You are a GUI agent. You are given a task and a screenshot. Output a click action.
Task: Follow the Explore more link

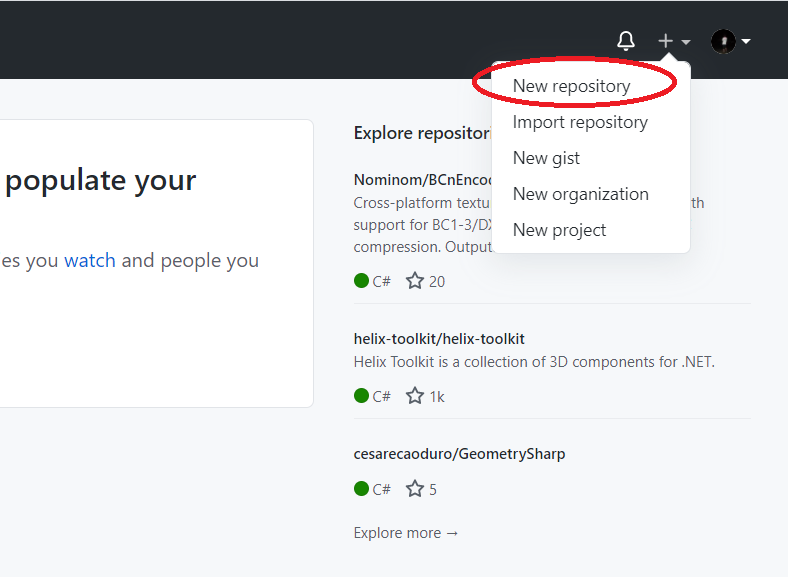(406, 533)
